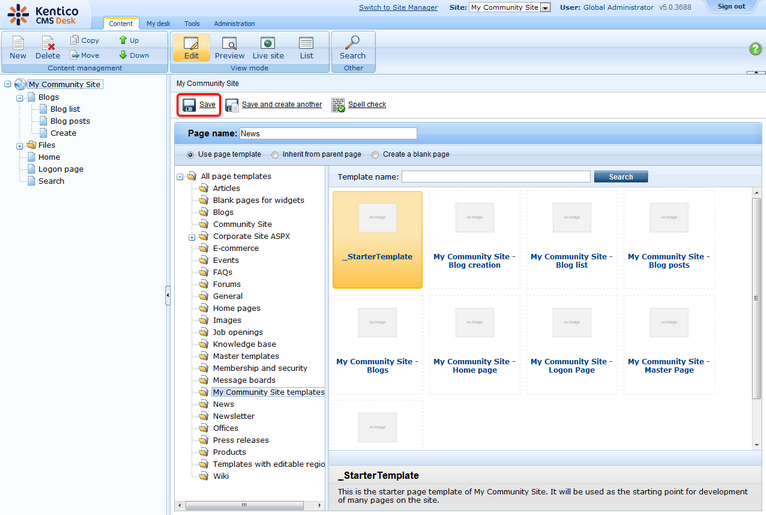Select the _StarterTemplate thumbnail

coord(377,239)
